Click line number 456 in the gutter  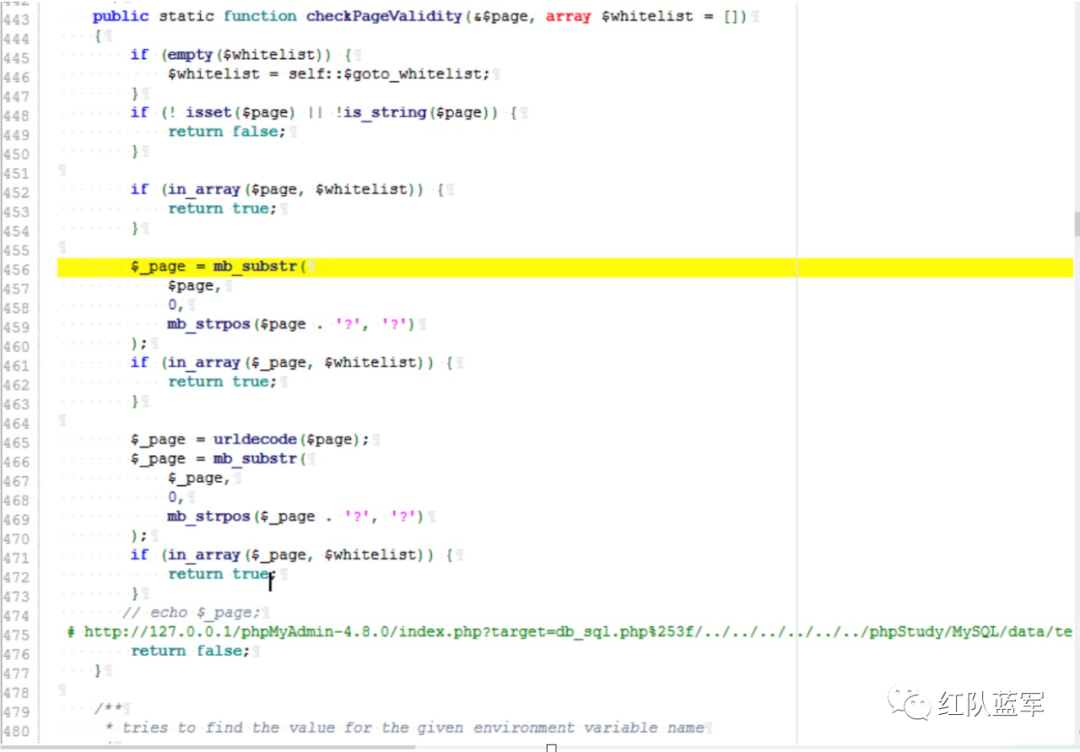click(16, 269)
